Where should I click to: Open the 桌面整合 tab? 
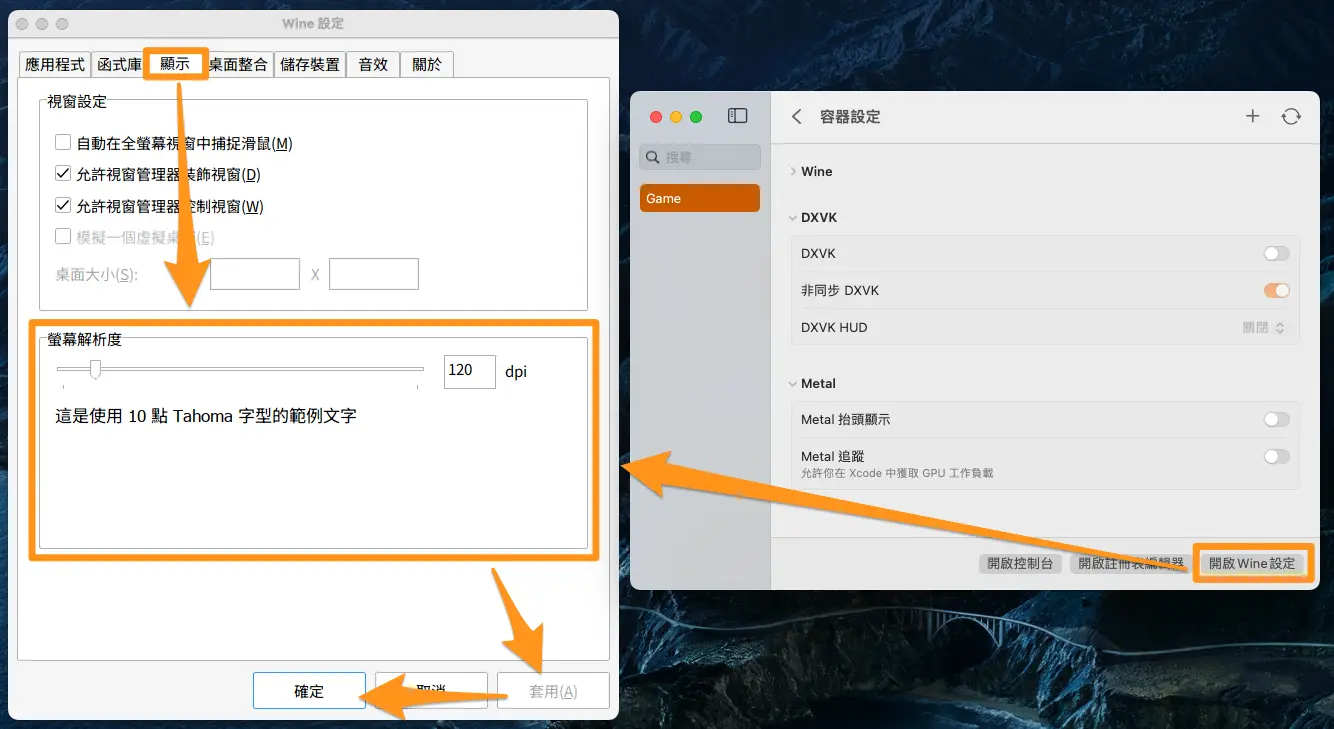point(238,65)
